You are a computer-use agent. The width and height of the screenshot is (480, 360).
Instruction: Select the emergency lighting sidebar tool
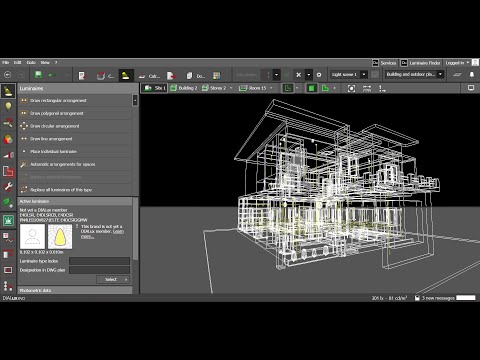pos(8,220)
